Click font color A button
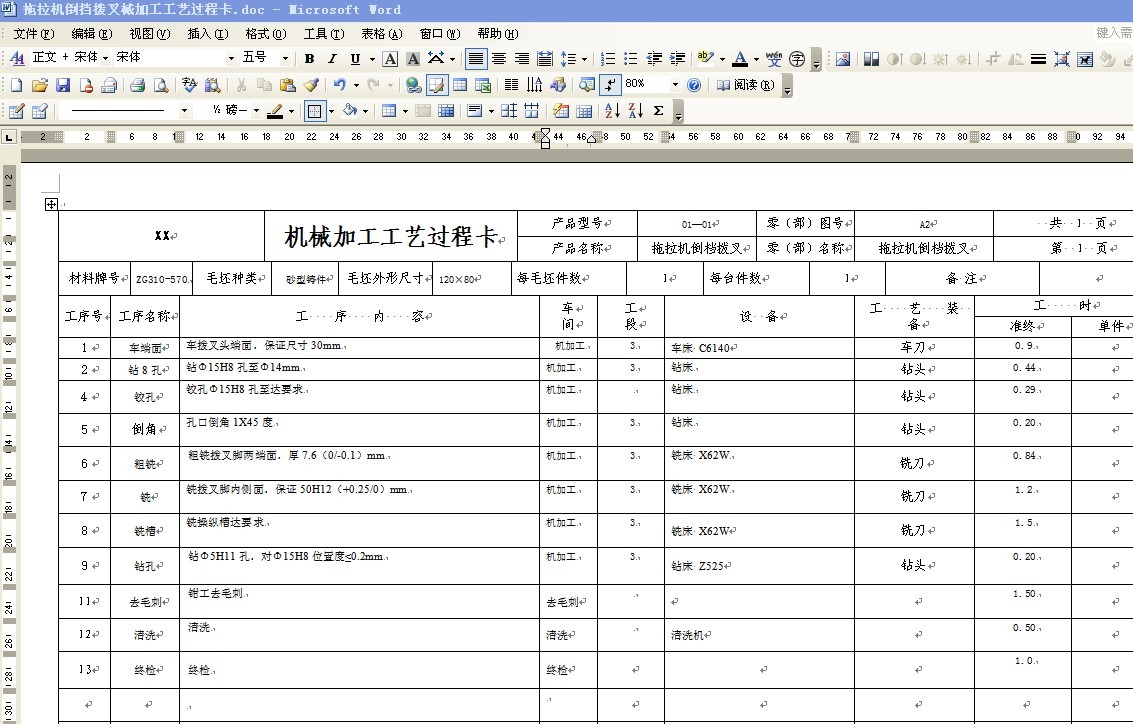This screenshot has width=1133, height=724. (x=740, y=59)
